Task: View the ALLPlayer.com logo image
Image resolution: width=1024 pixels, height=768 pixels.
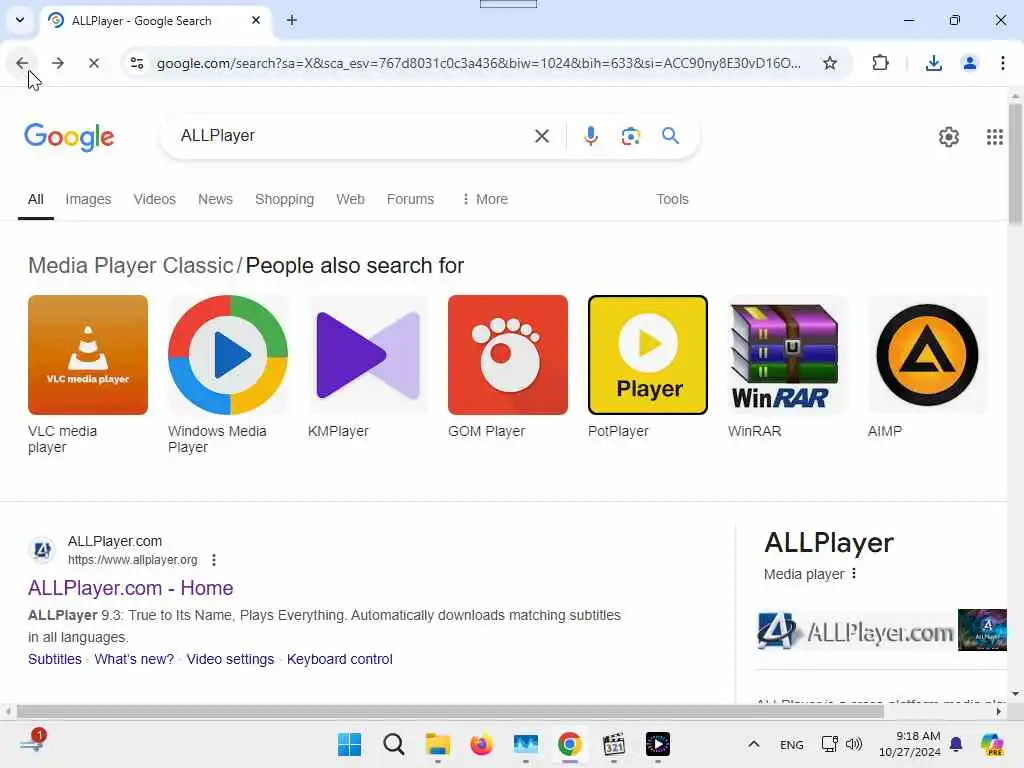Action: pos(857,631)
